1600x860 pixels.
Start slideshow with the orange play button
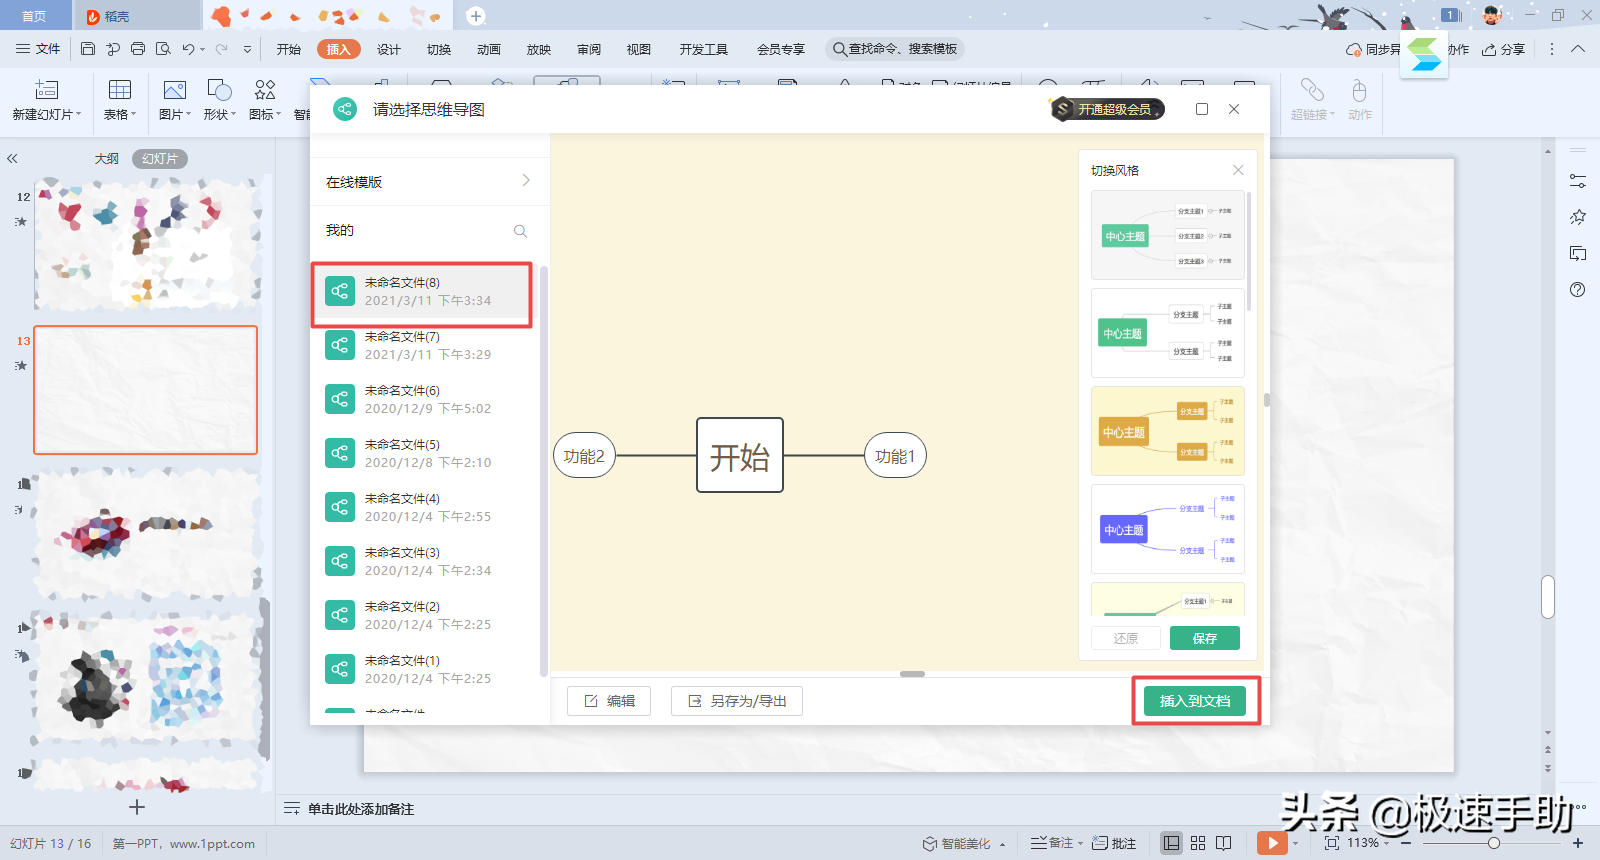pos(1271,843)
